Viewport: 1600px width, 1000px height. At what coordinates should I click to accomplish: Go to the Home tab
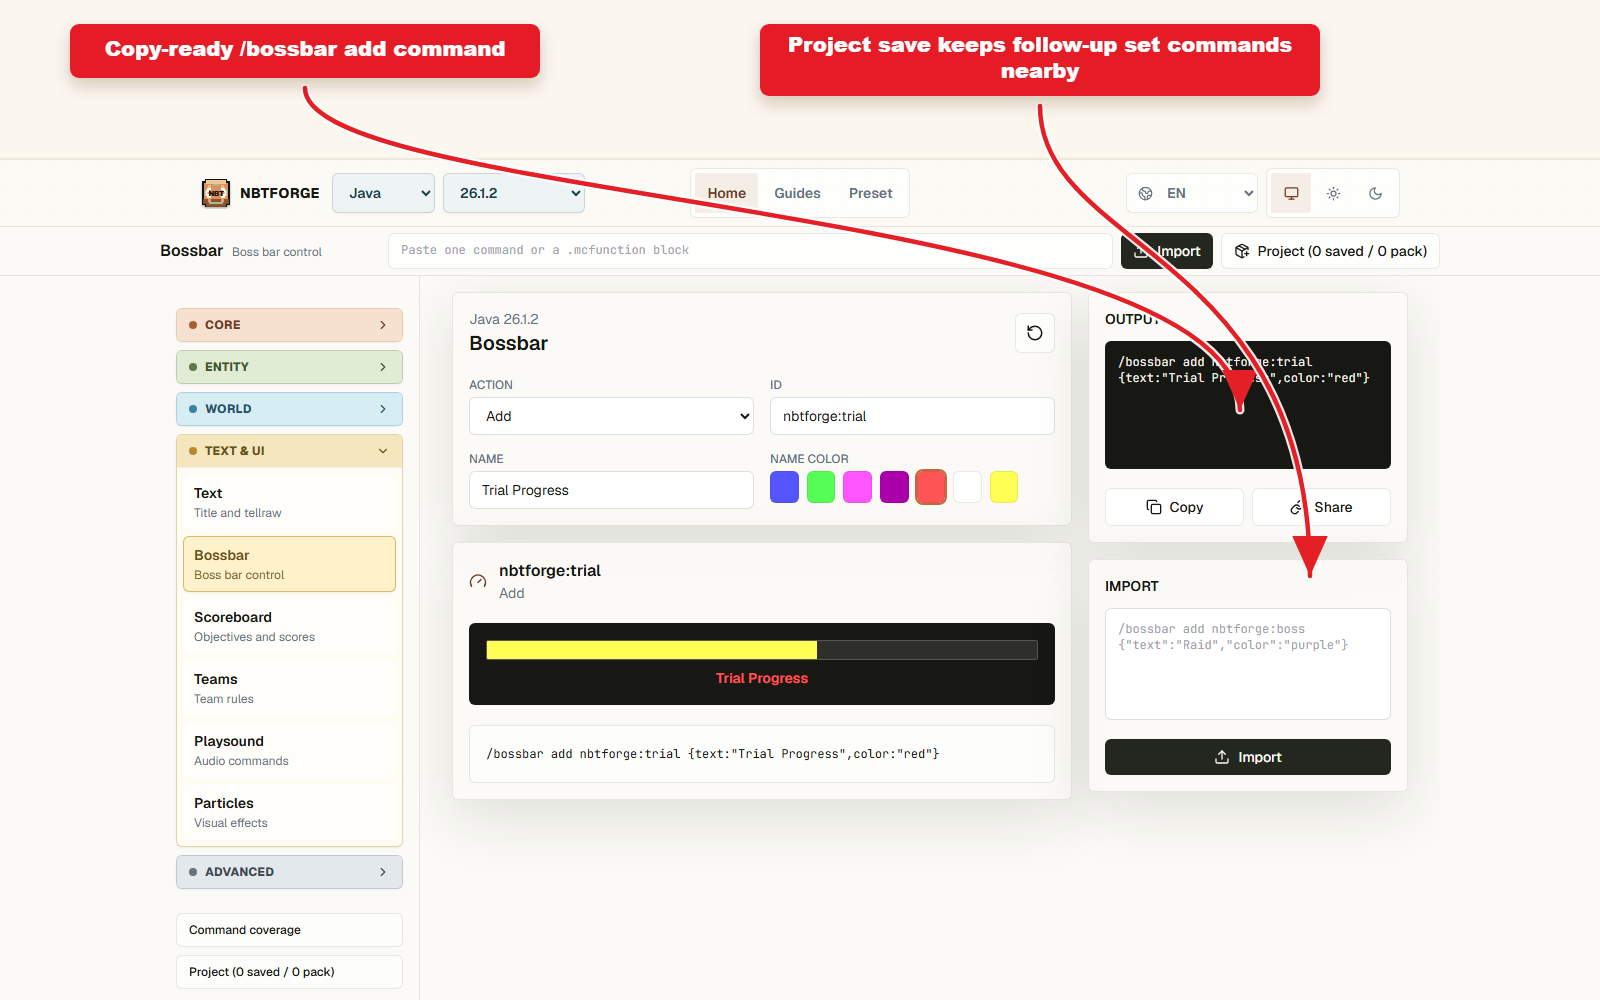(727, 193)
